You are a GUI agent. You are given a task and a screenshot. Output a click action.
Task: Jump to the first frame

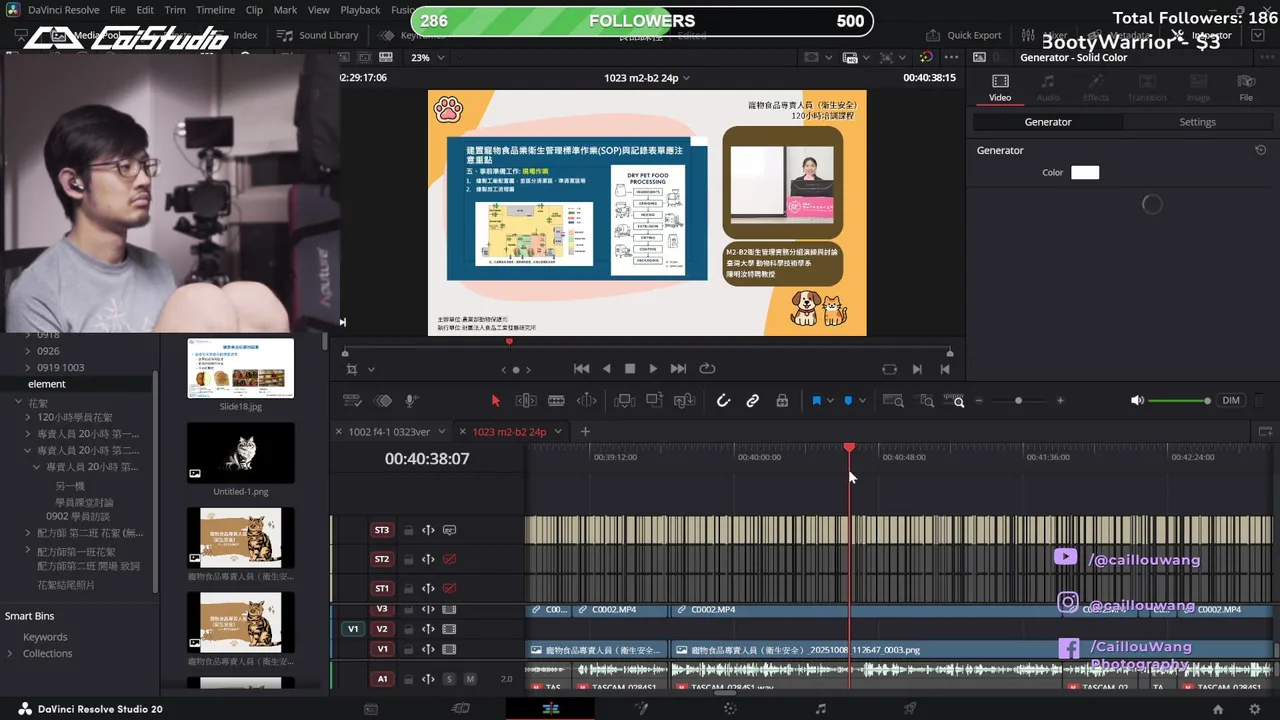click(581, 369)
